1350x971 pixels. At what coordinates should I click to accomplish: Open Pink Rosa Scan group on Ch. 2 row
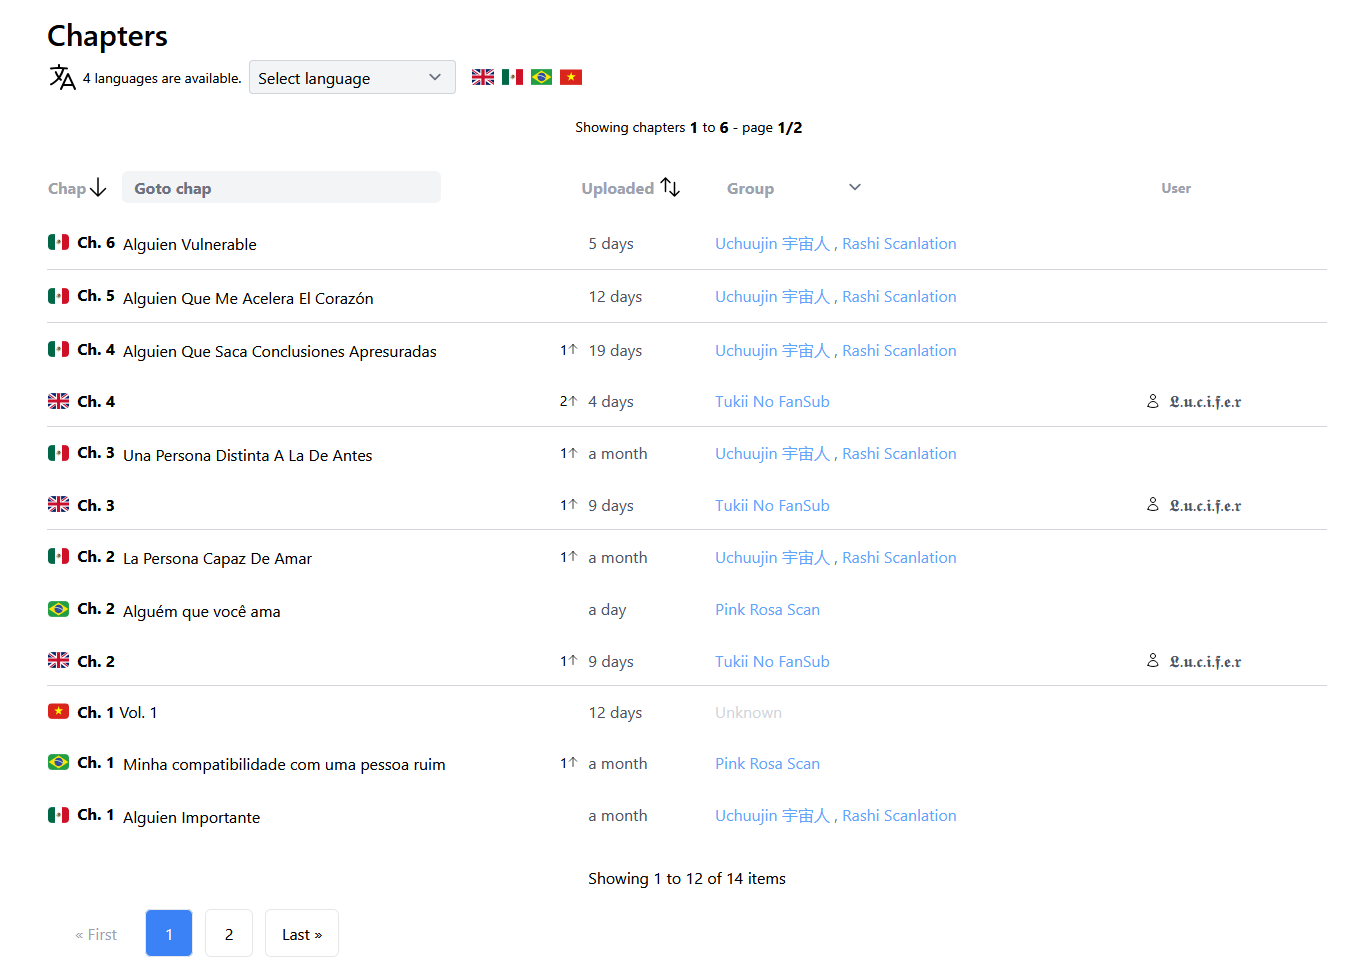(767, 609)
